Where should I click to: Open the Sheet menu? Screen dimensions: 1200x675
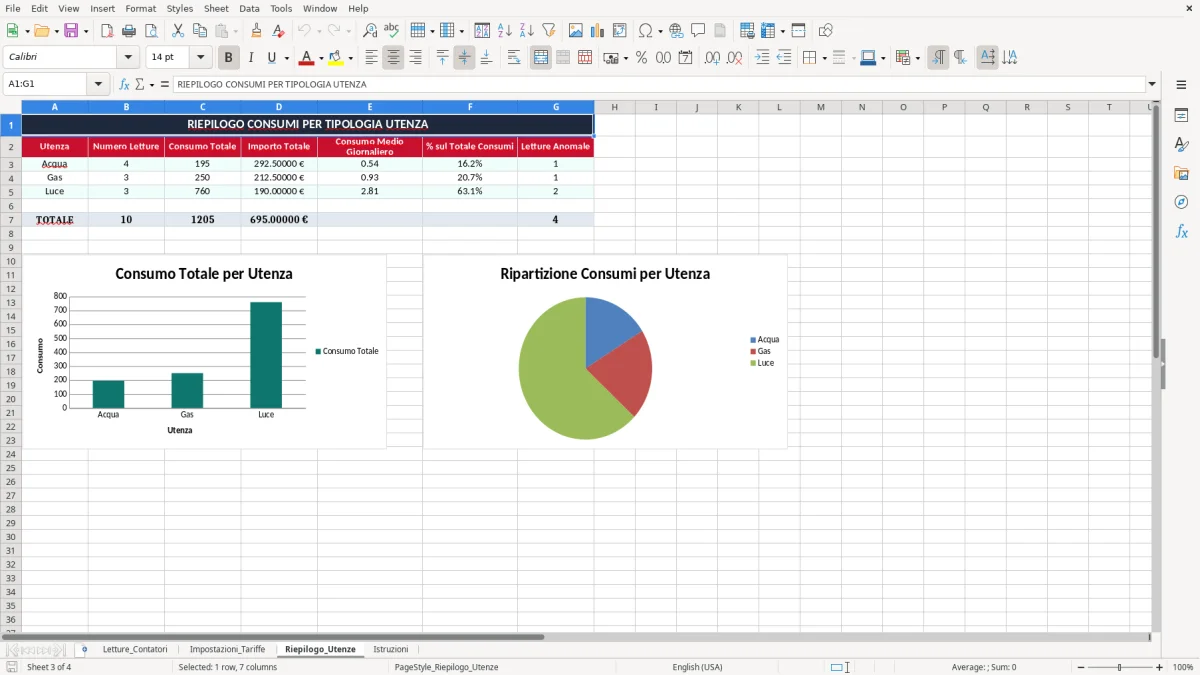[216, 8]
